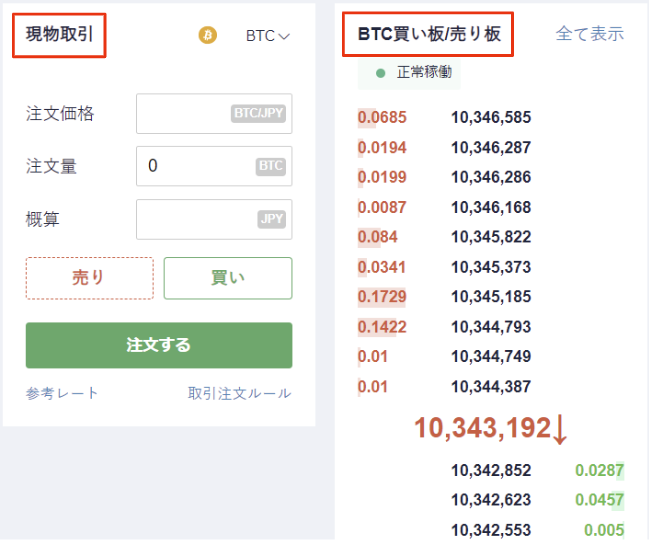Click 全て表示 to show all orders
649x541 pixels.
[x=589, y=34]
